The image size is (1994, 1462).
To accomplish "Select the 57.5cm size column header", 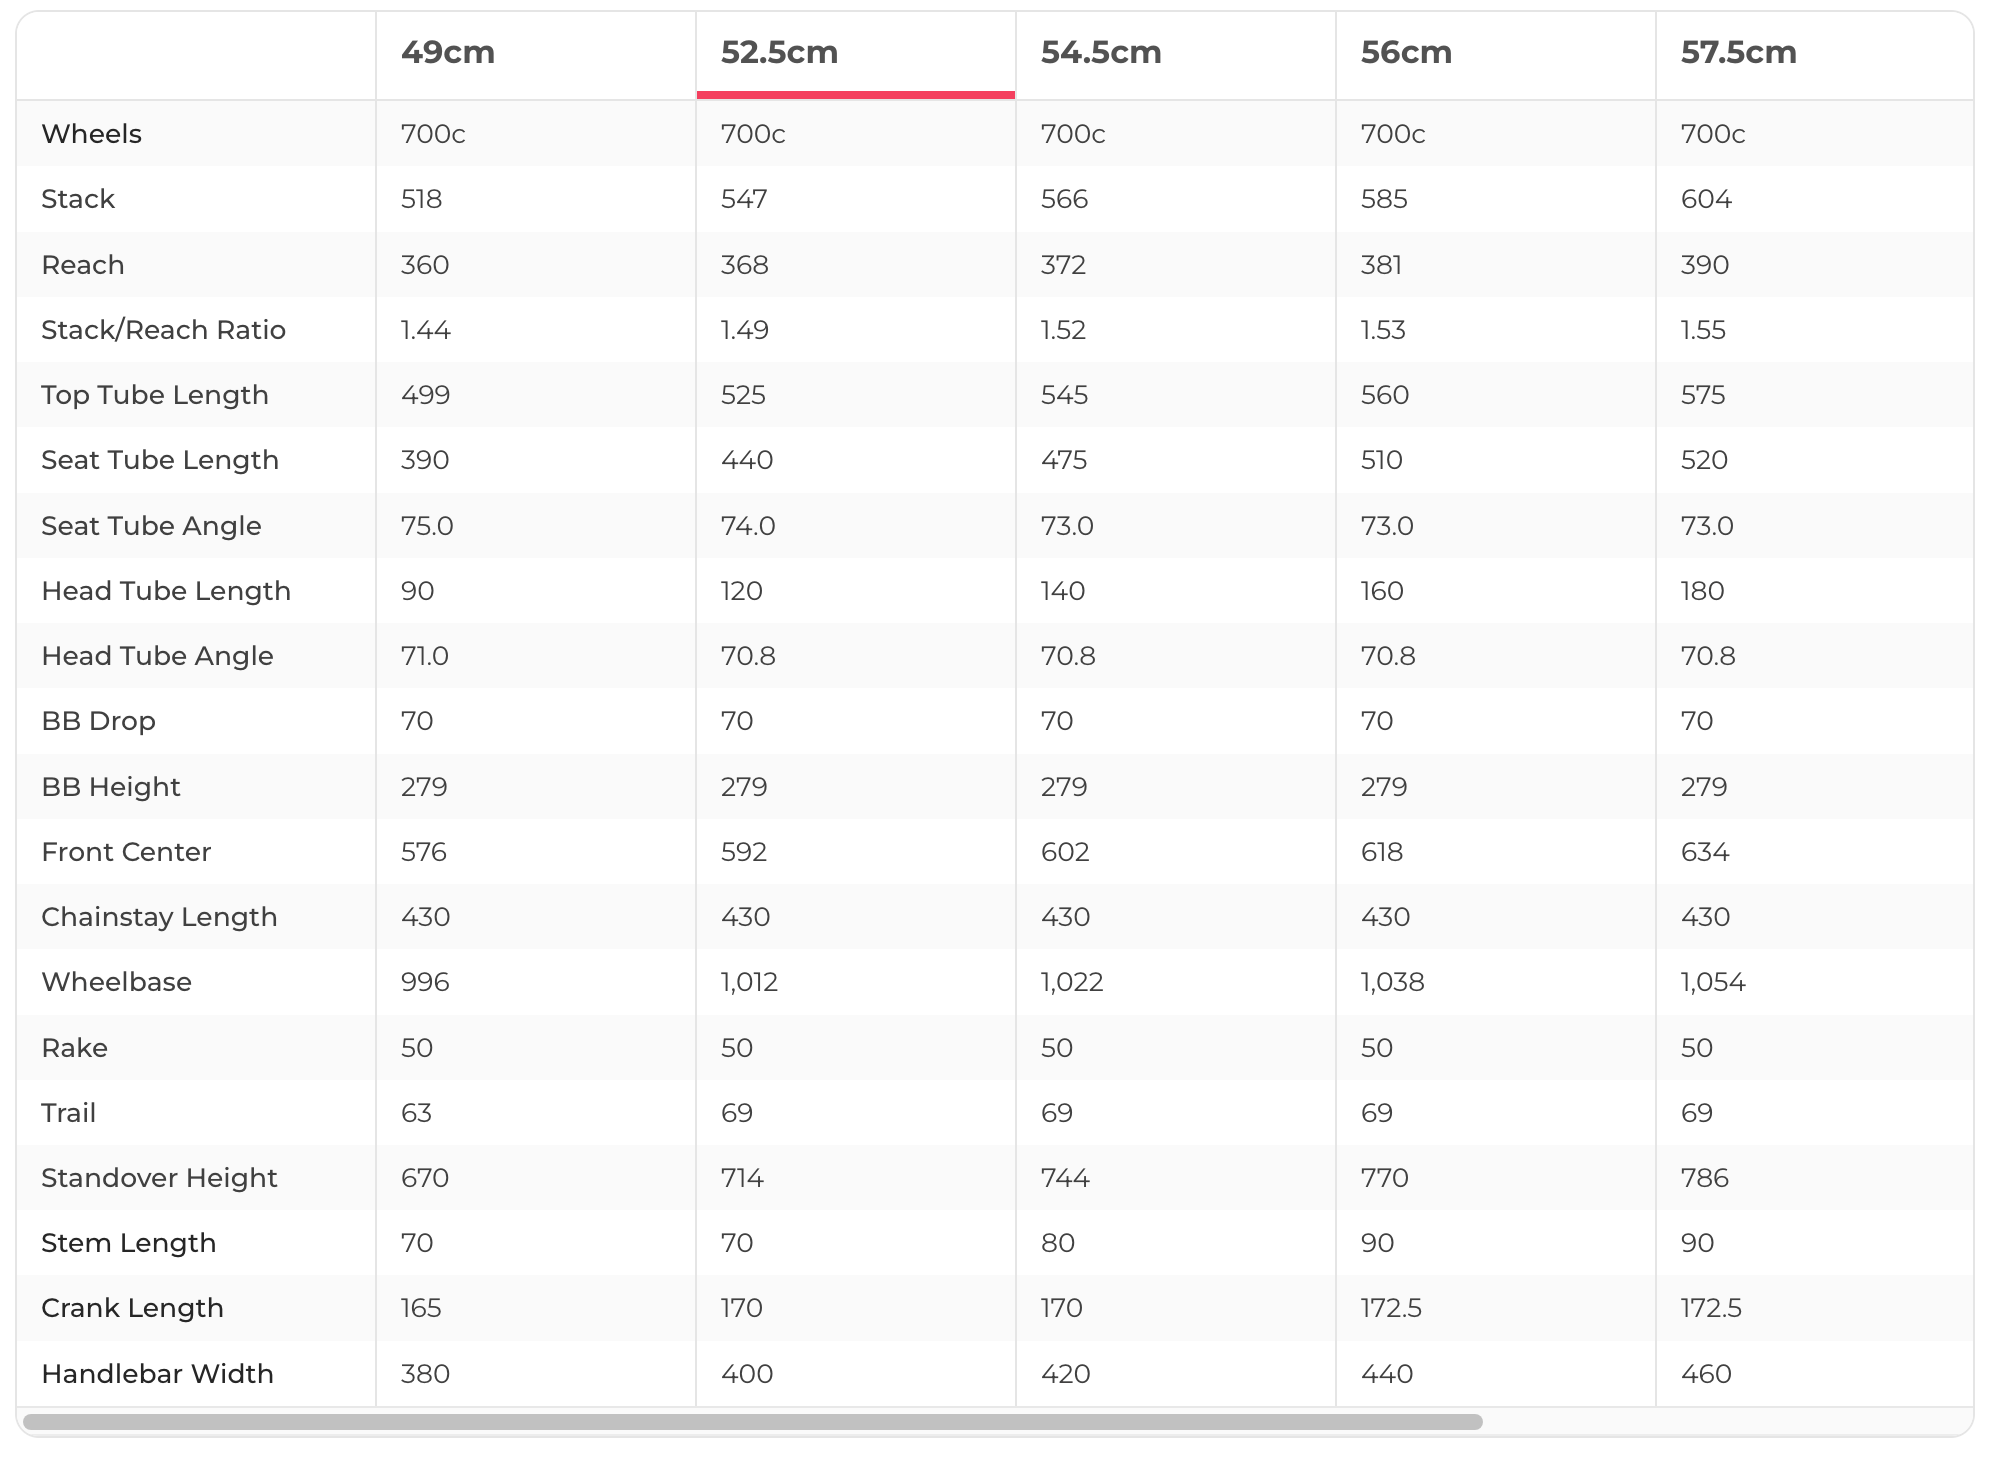I will click(1738, 52).
